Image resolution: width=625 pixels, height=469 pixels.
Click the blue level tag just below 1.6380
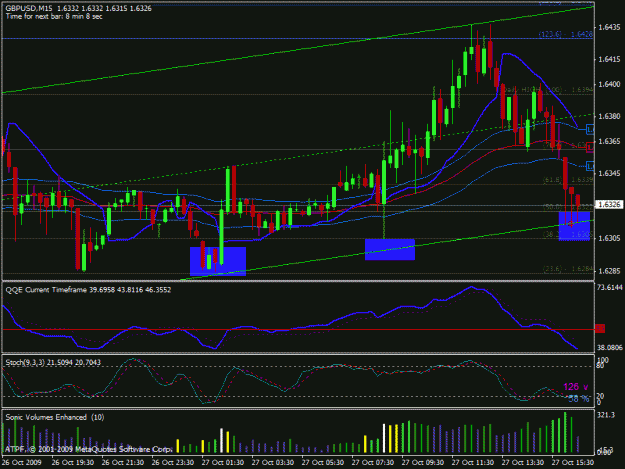click(590, 130)
